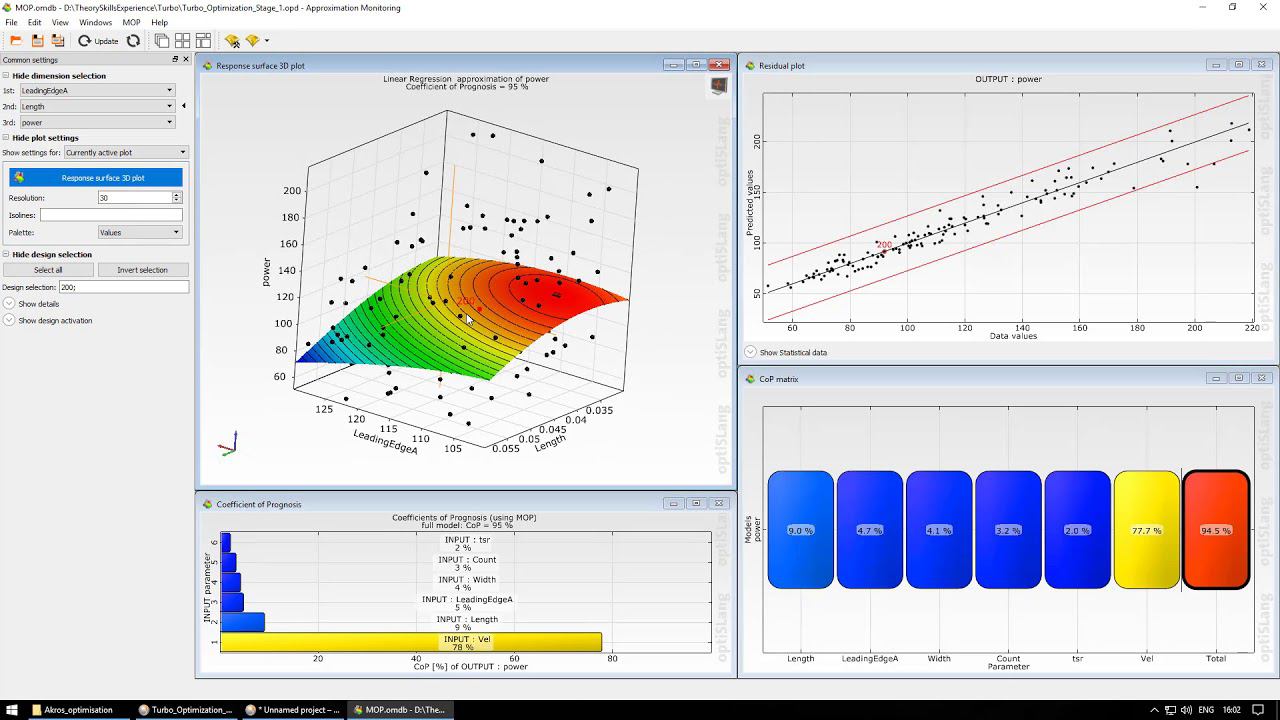Click the circular auto-refresh arrows icon
This screenshot has height=720, width=1280.
133,41
